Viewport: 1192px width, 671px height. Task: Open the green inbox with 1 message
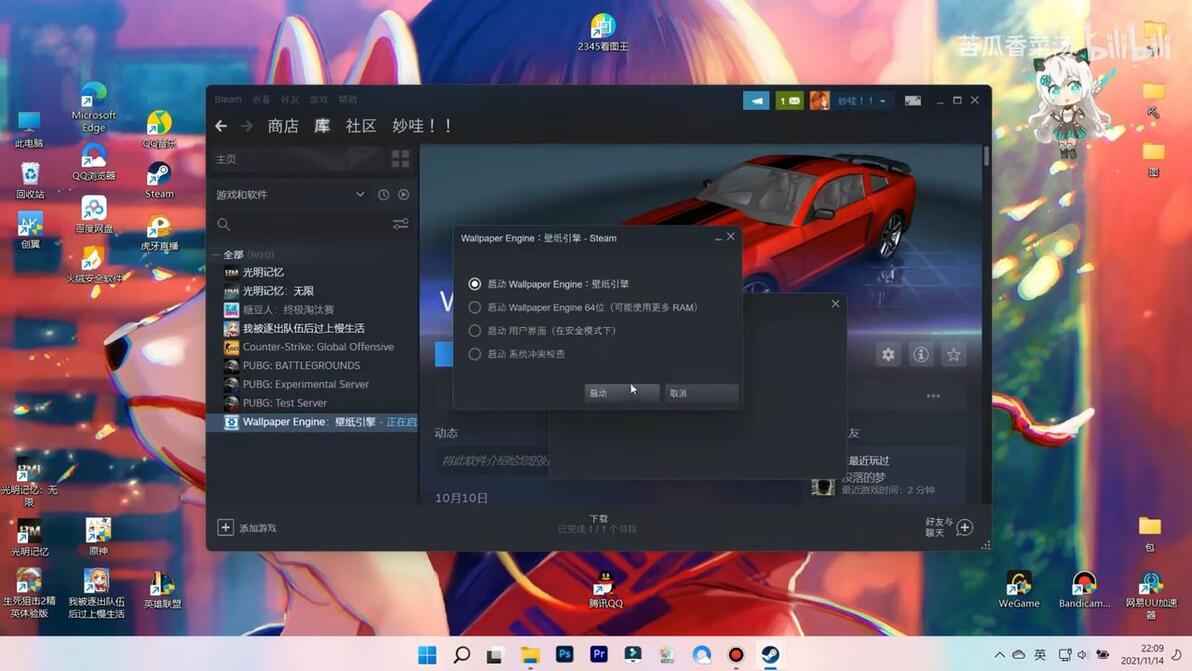789,100
